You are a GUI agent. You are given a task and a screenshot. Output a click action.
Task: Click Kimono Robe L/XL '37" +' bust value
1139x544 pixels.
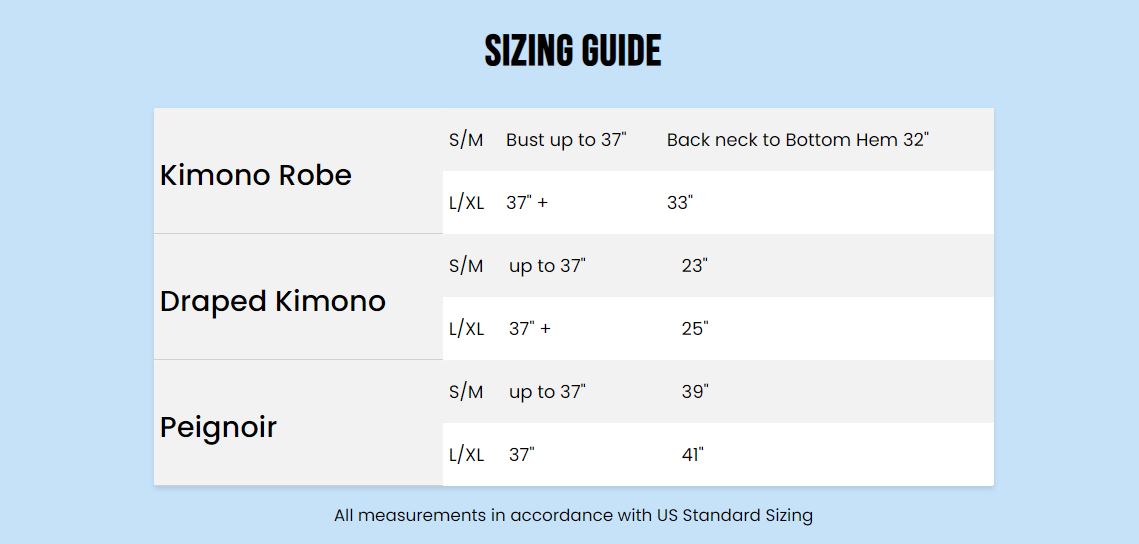527,203
